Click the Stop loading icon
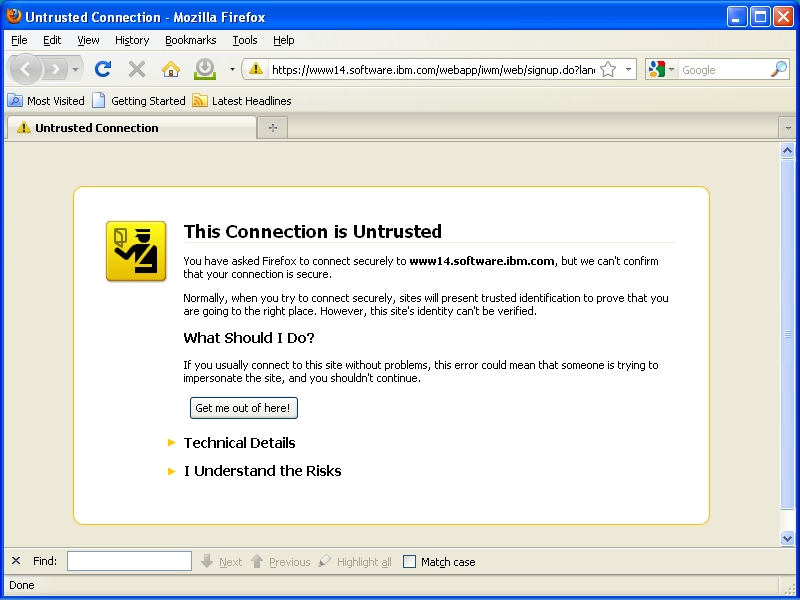The width and height of the screenshot is (800, 600). pyautogui.click(x=137, y=69)
